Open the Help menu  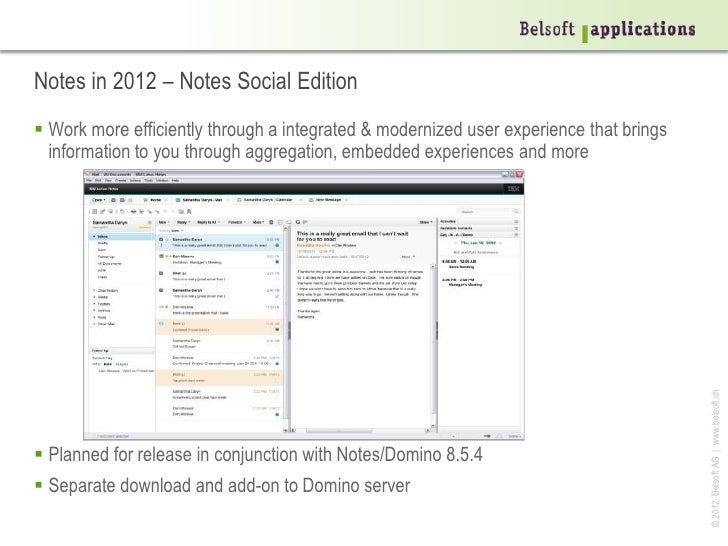click(x=176, y=180)
